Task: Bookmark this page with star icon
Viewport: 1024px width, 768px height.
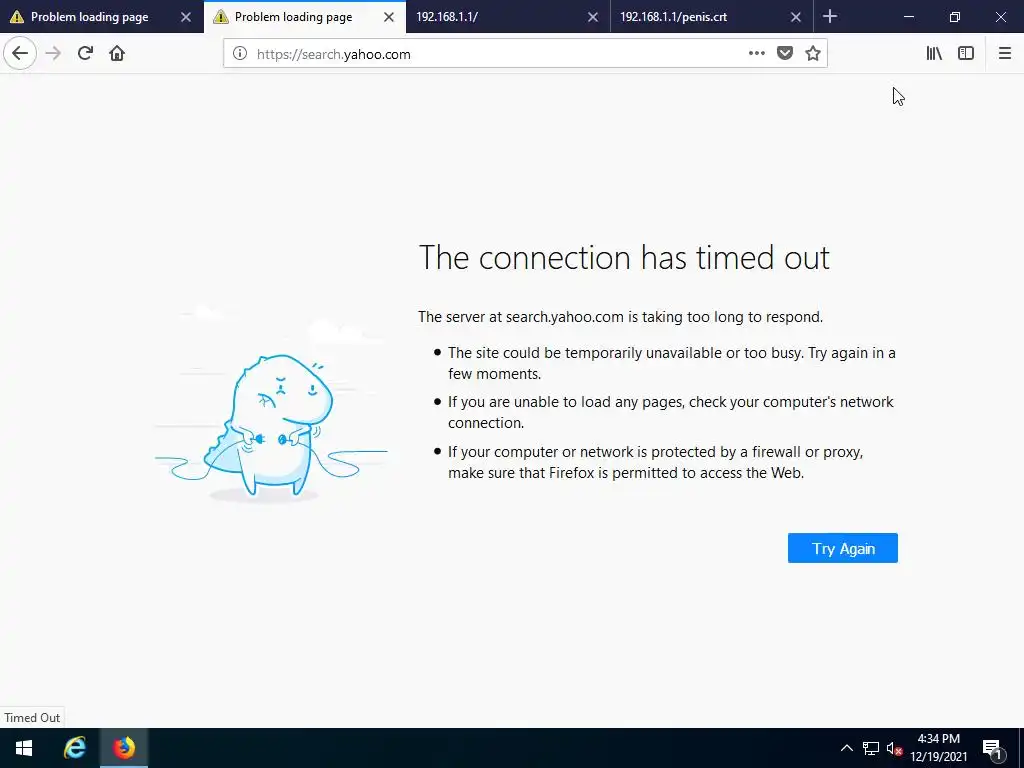Action: pos(812,54)
